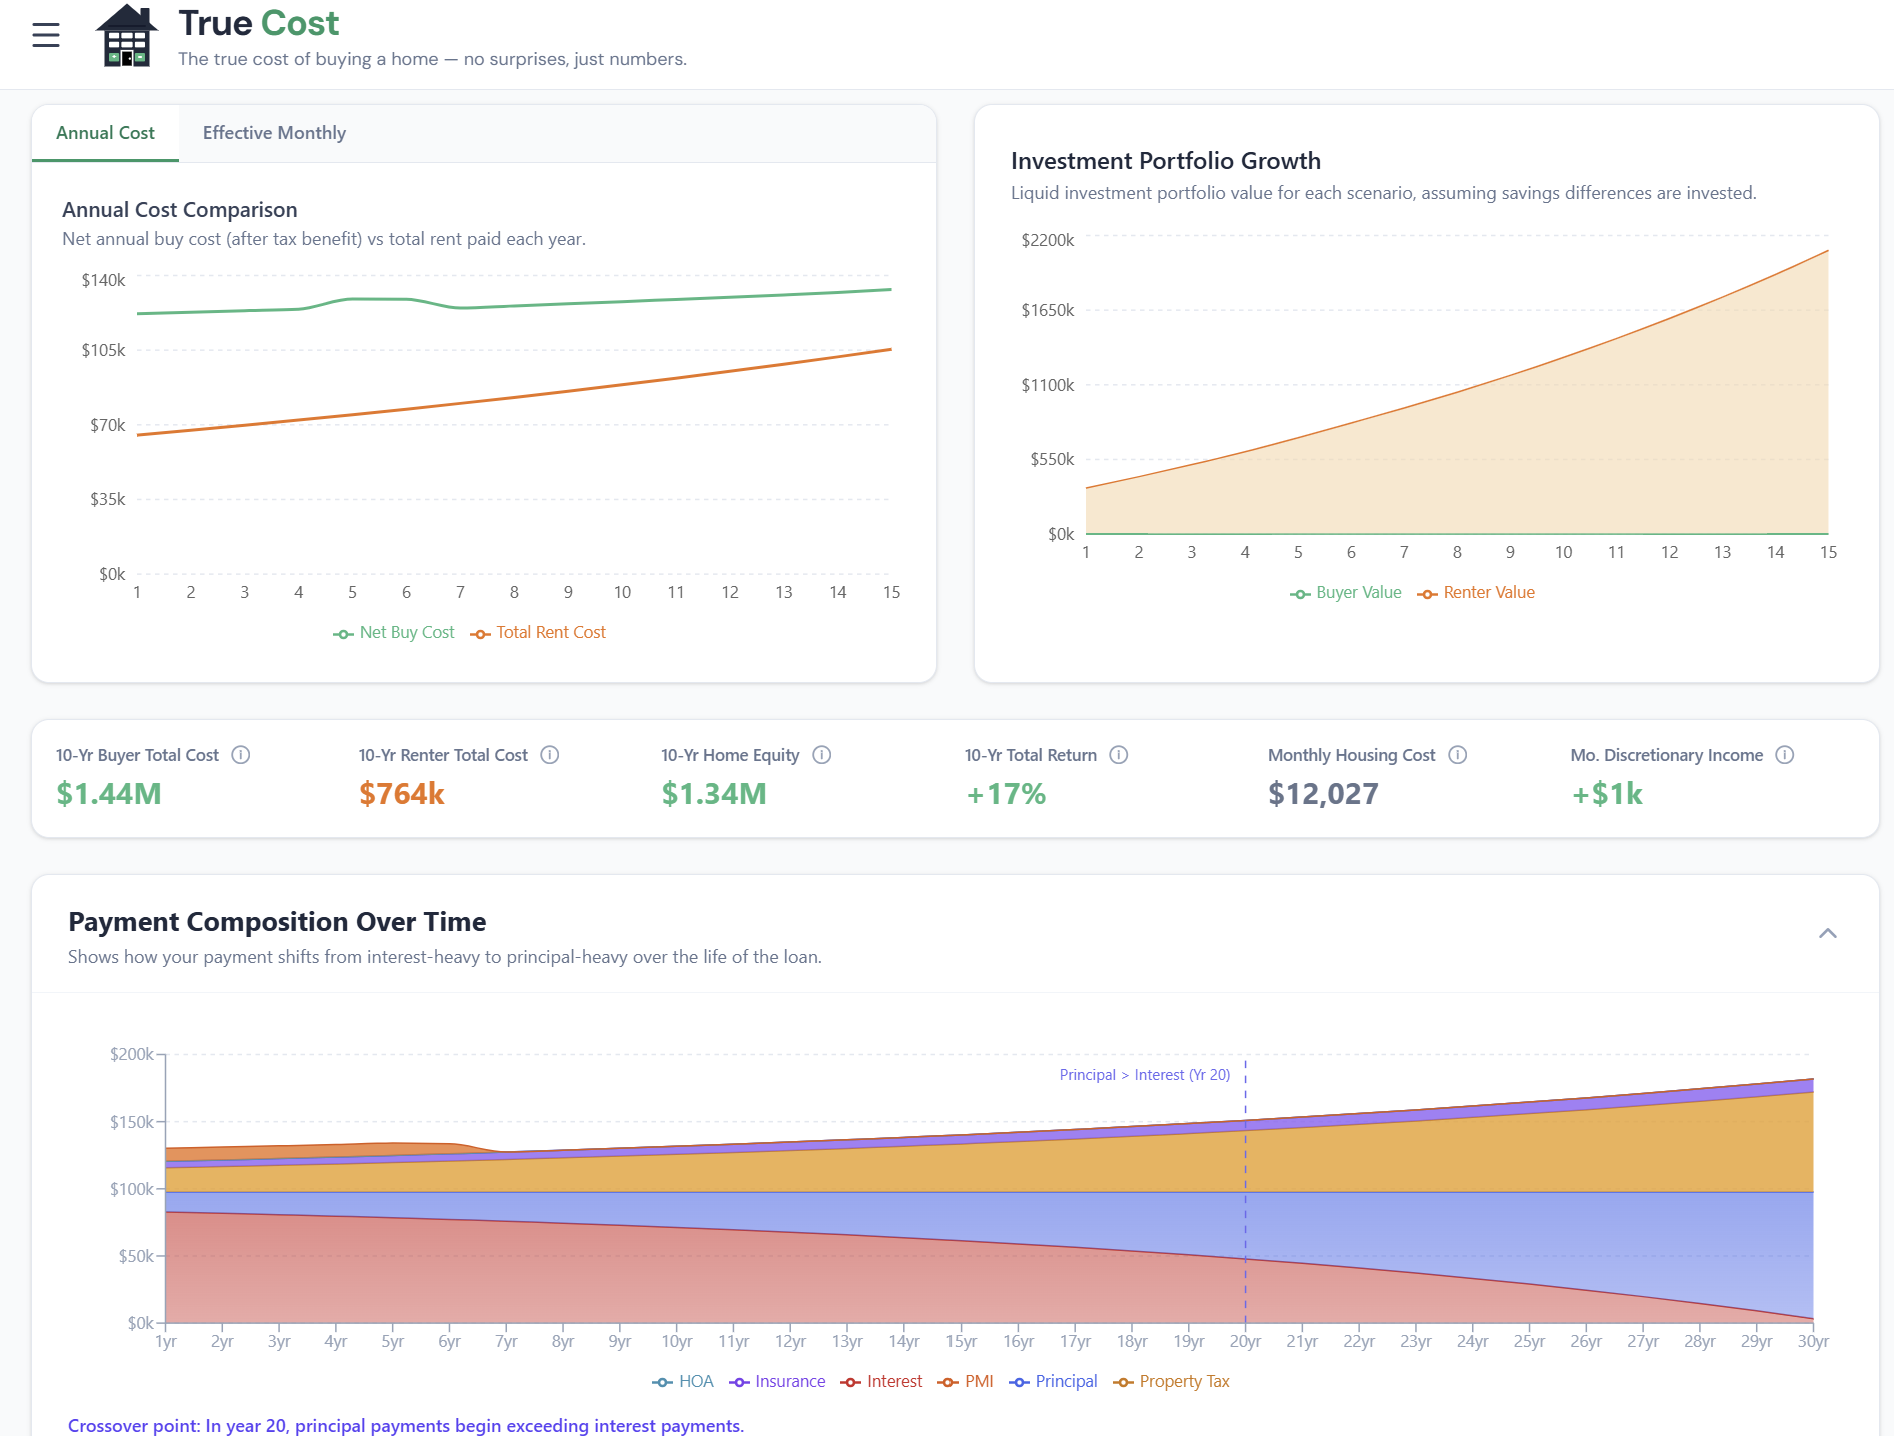Open the 10-Yr Total Return info tooltip
Image resolution: width=1894 pixels, height=1436 pixels.
pos(1119,755)
